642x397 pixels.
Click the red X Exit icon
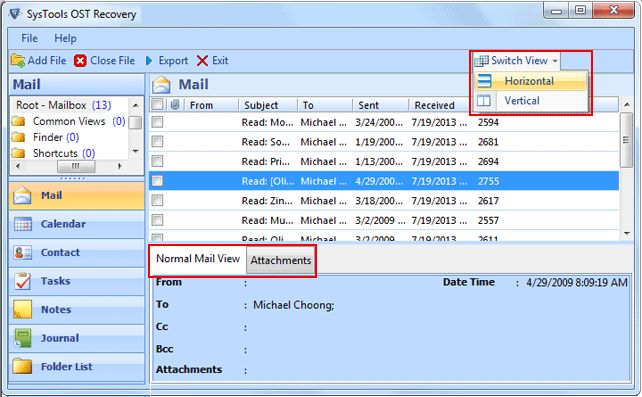tap(202, 61)
